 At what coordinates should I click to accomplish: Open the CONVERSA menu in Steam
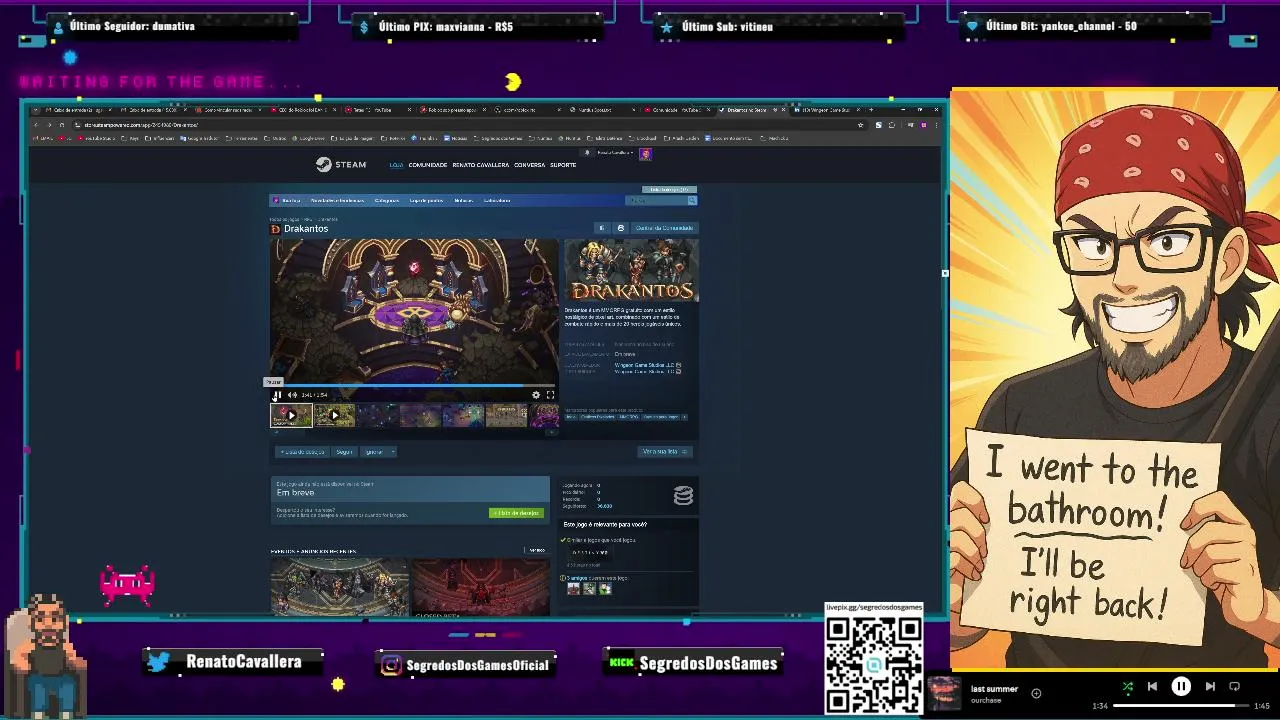530,165
